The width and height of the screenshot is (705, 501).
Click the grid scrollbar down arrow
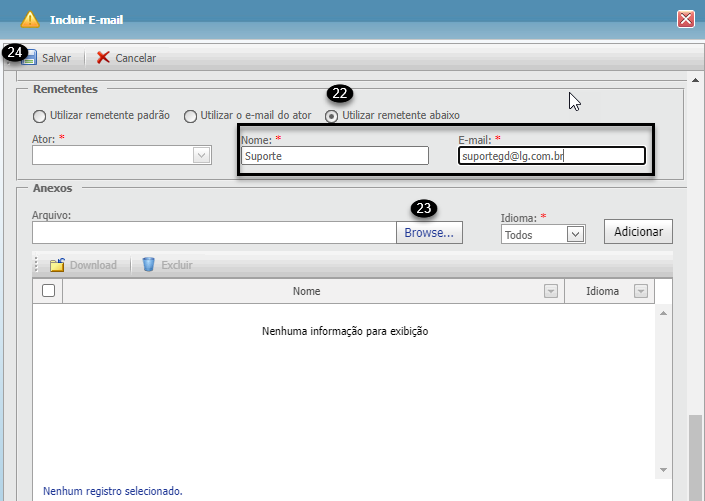point(663,470)
